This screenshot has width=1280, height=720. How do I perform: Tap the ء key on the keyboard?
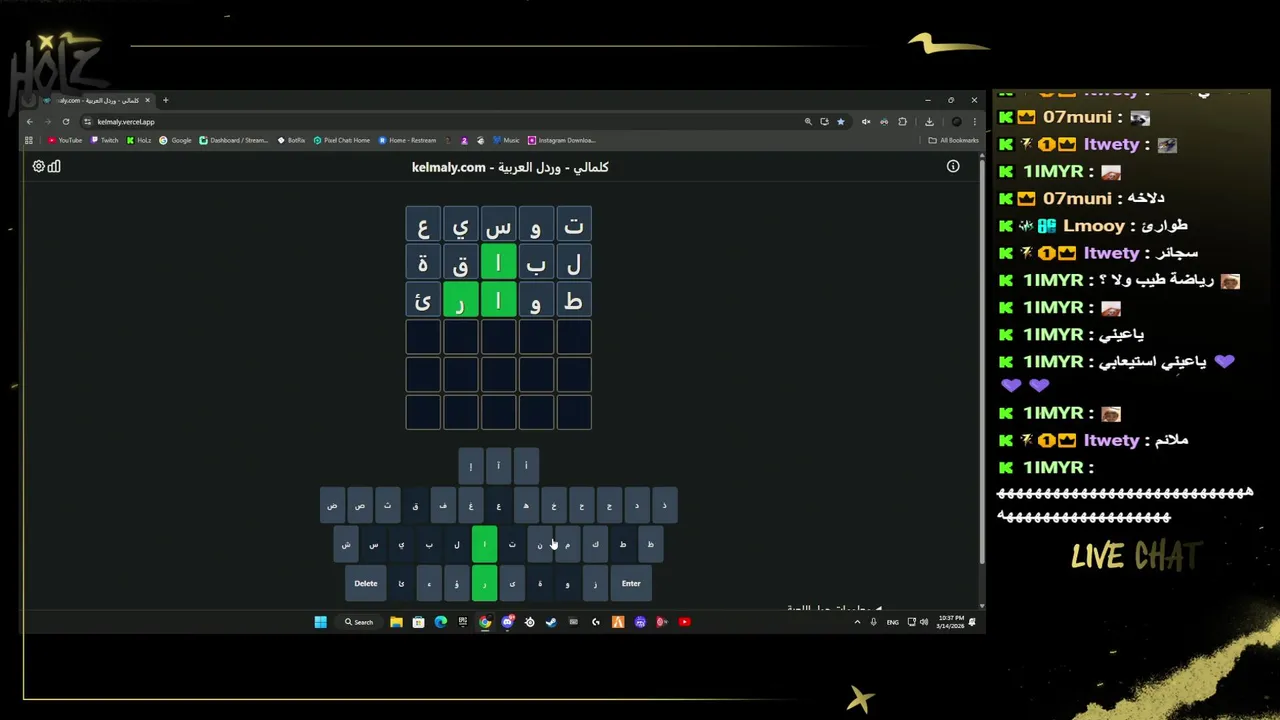click(429, 583)
